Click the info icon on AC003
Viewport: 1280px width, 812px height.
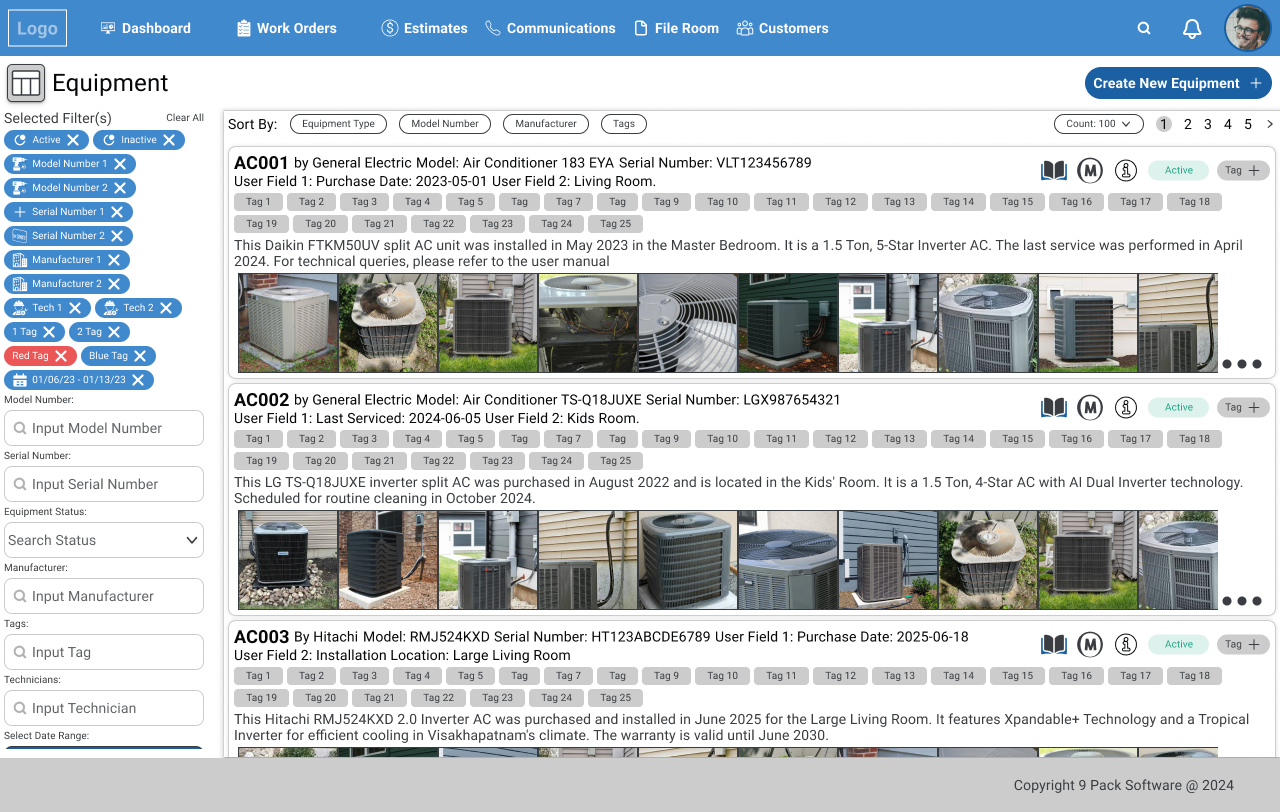click(1126, 644)
